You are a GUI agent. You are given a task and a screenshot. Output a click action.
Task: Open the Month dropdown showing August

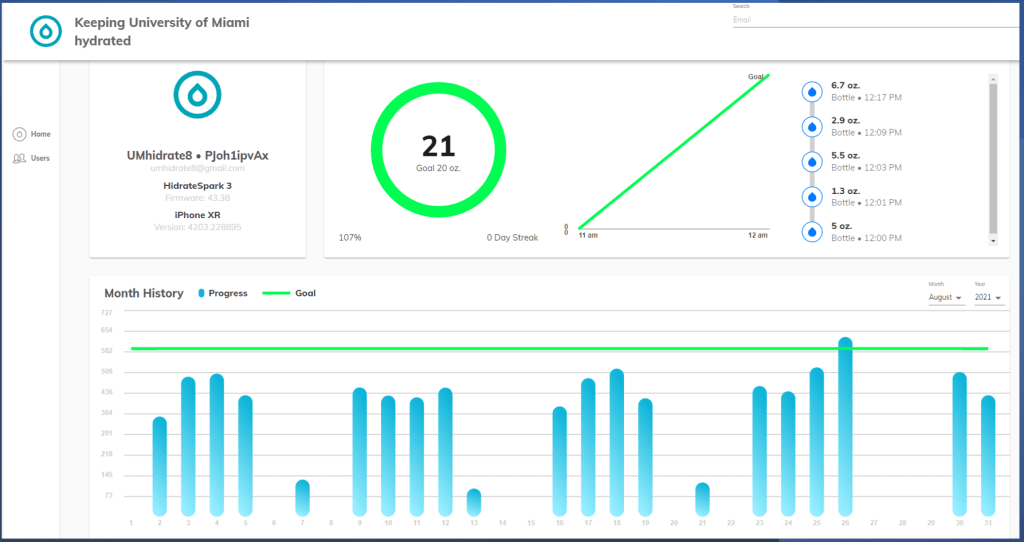pos(945,298)
